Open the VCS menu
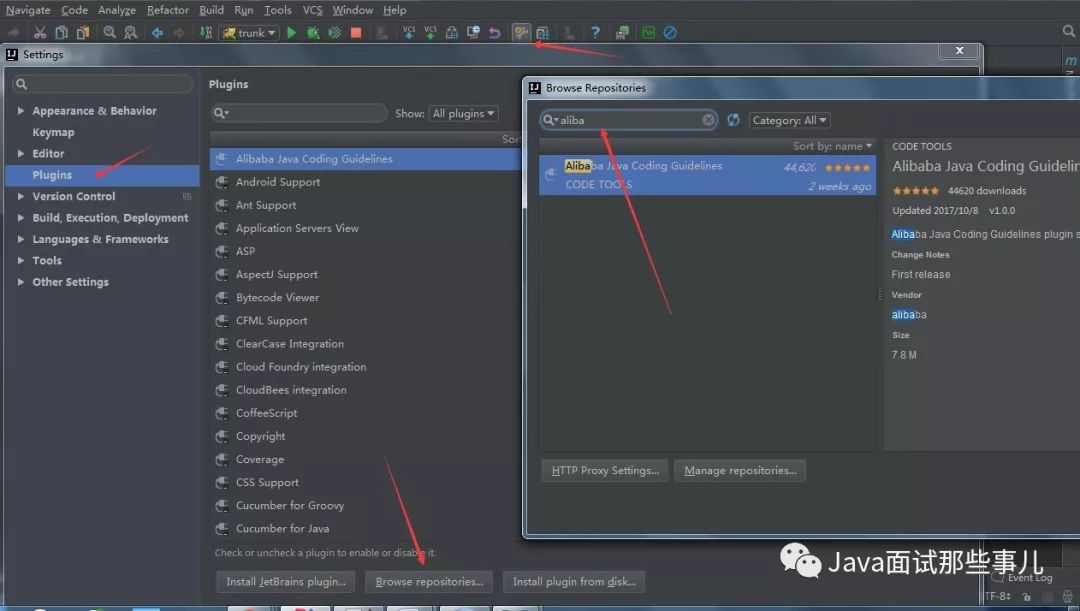The width and height of the screenshot is (1080, 611). click(312, 10)
